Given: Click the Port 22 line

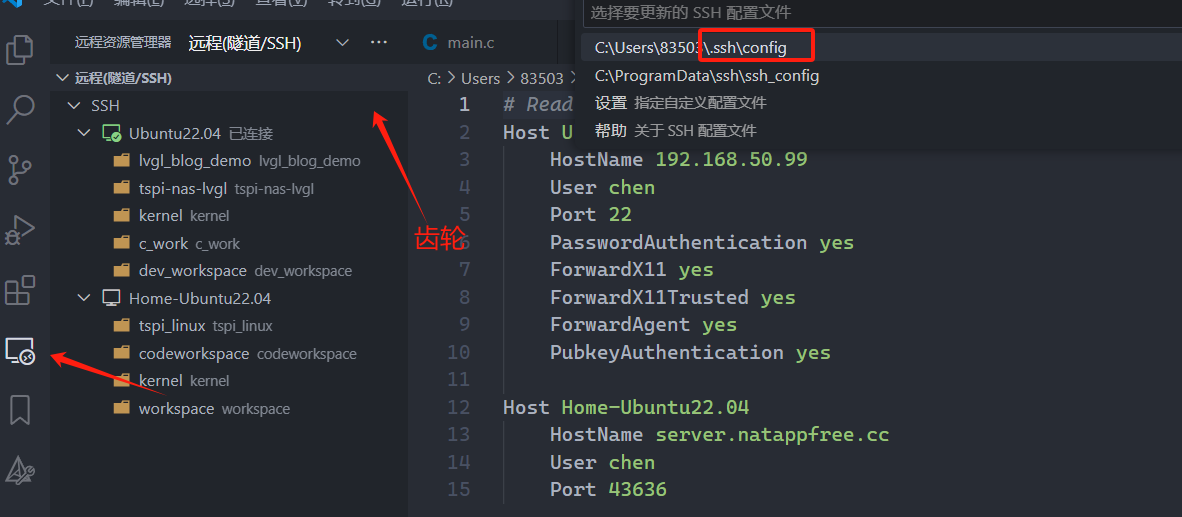Looking at the screenshot, I should pos(590,215).
